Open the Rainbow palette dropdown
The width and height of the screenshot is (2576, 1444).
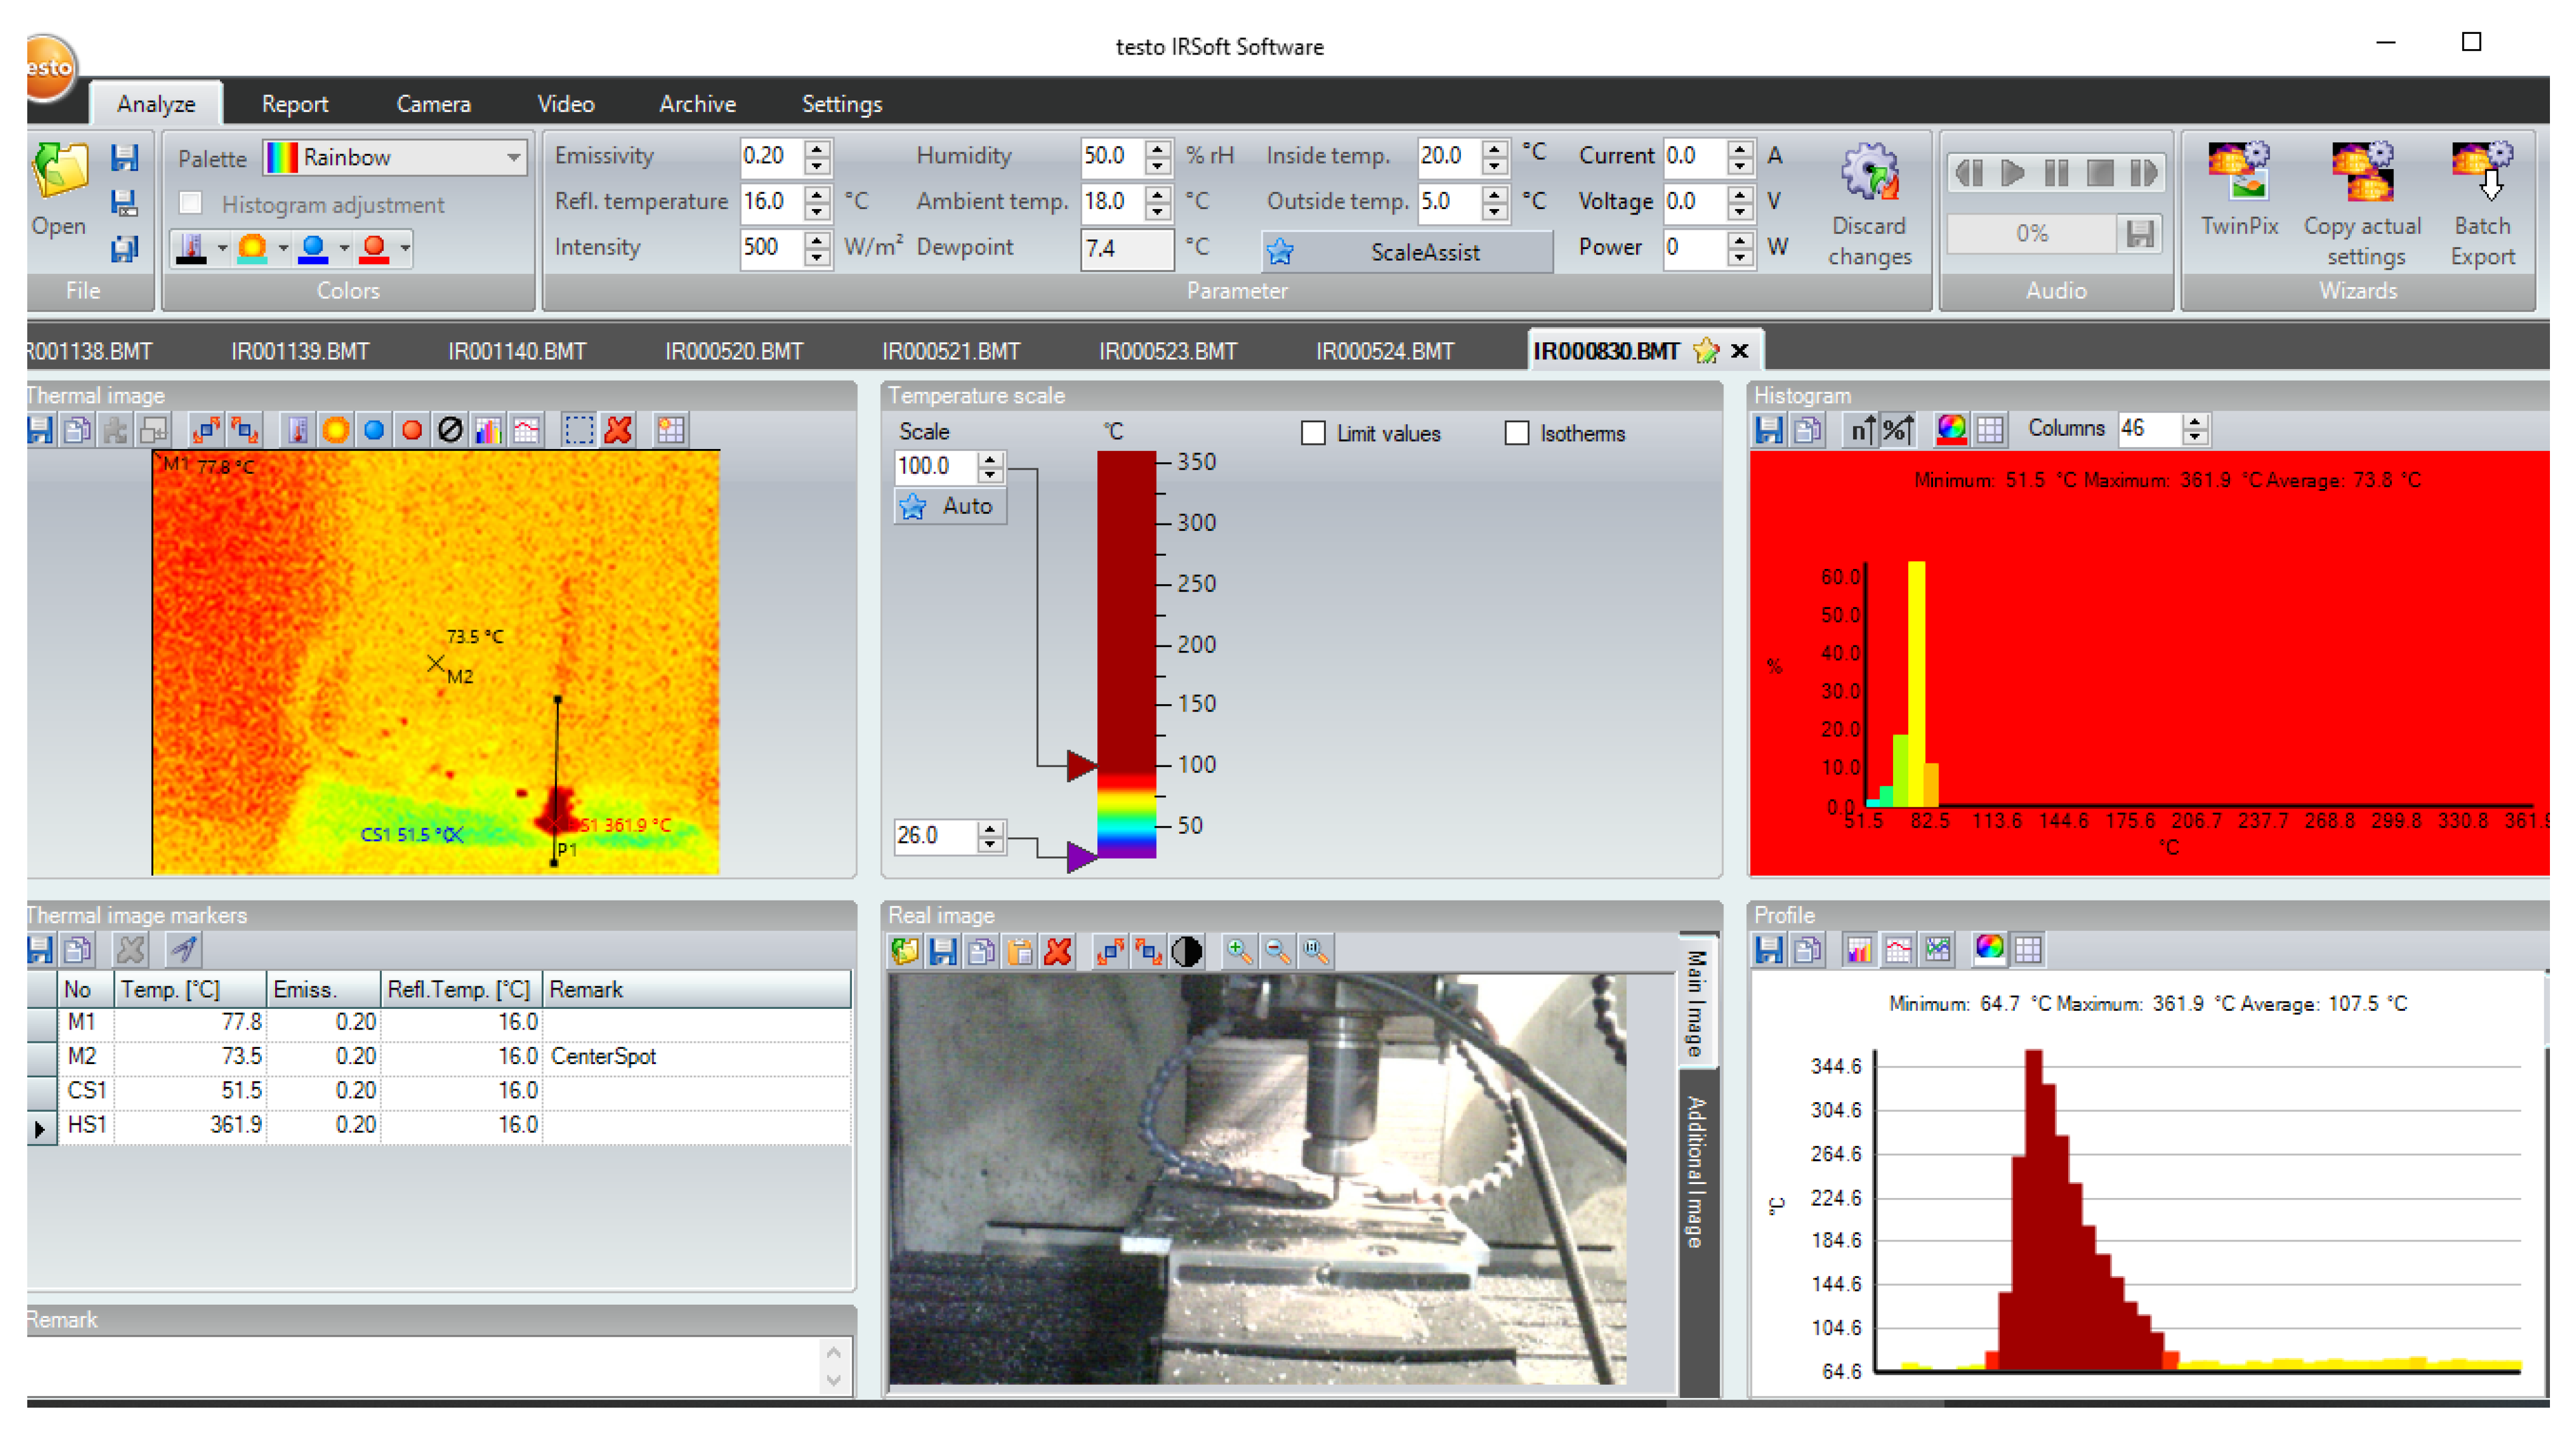pos(513,157)
